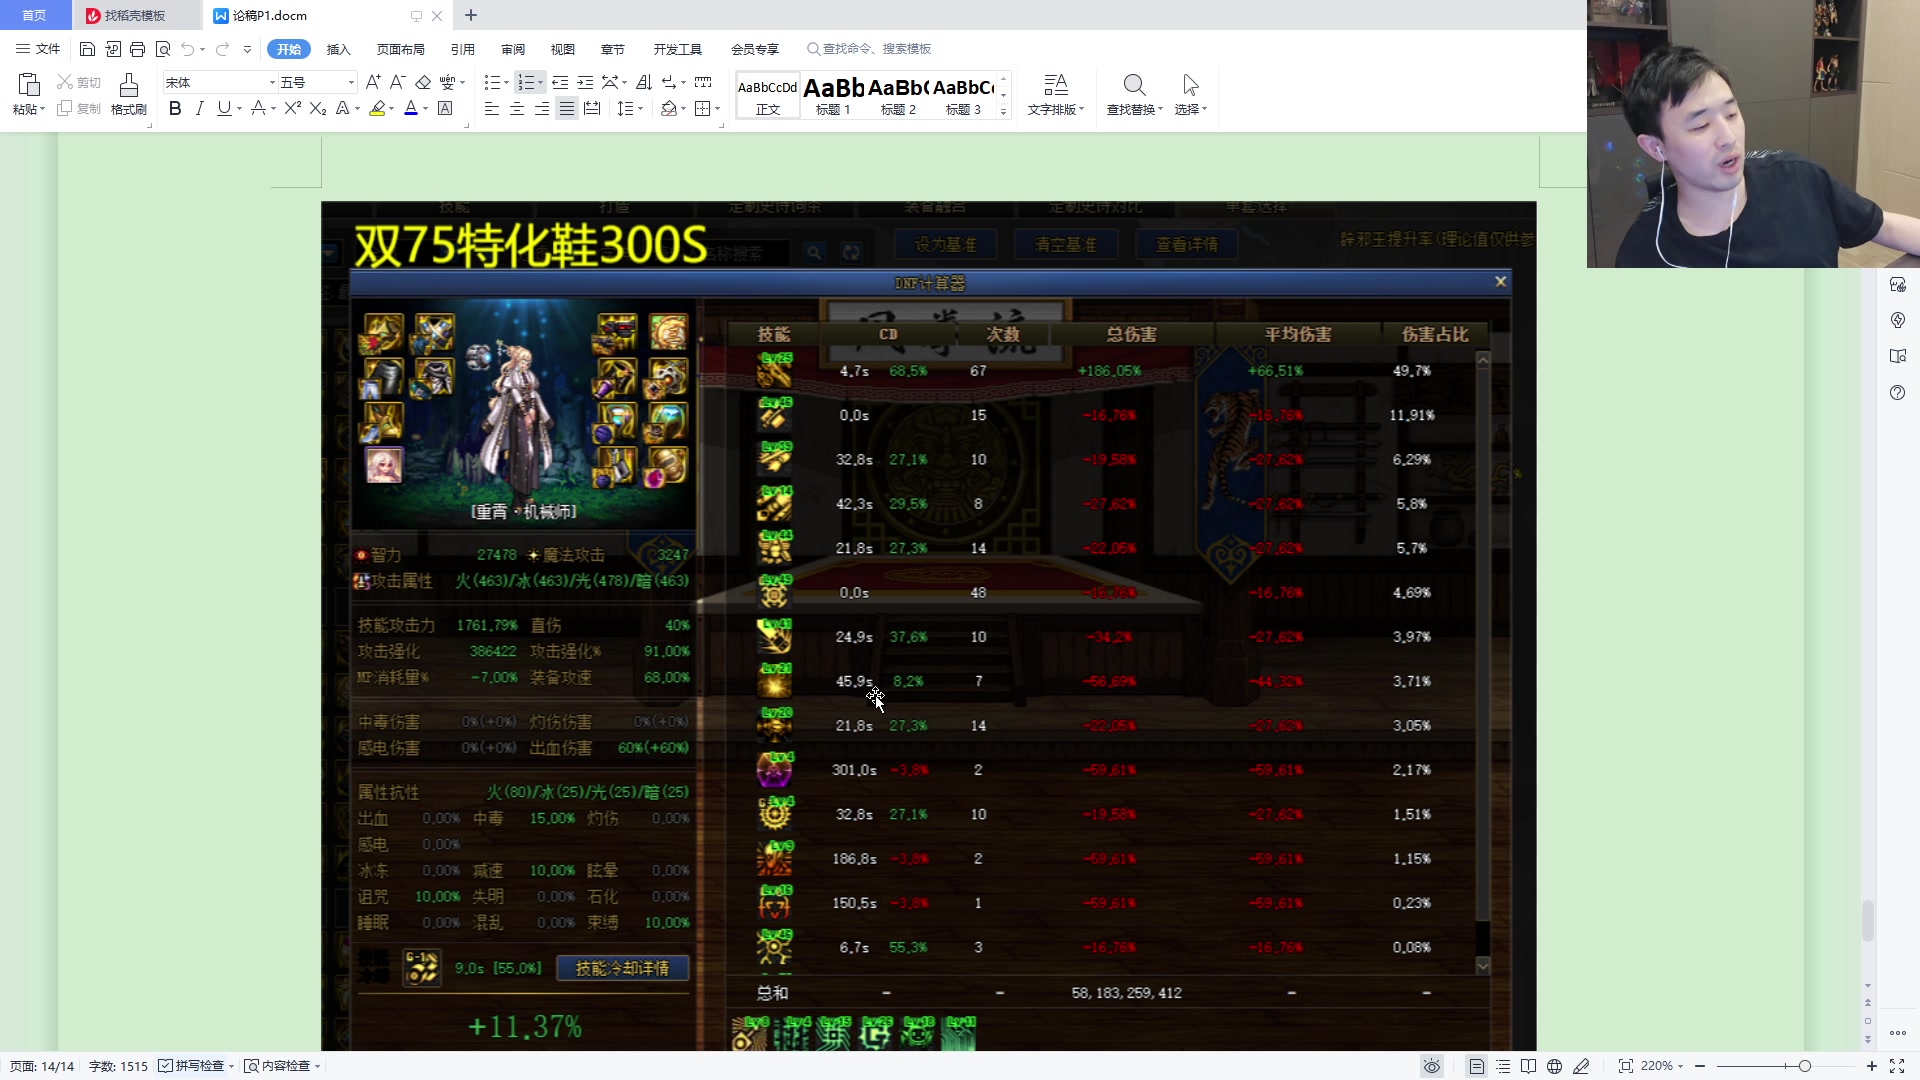Click the save icon in quick toolbar
The image size is (1920, 1080).
87,49
